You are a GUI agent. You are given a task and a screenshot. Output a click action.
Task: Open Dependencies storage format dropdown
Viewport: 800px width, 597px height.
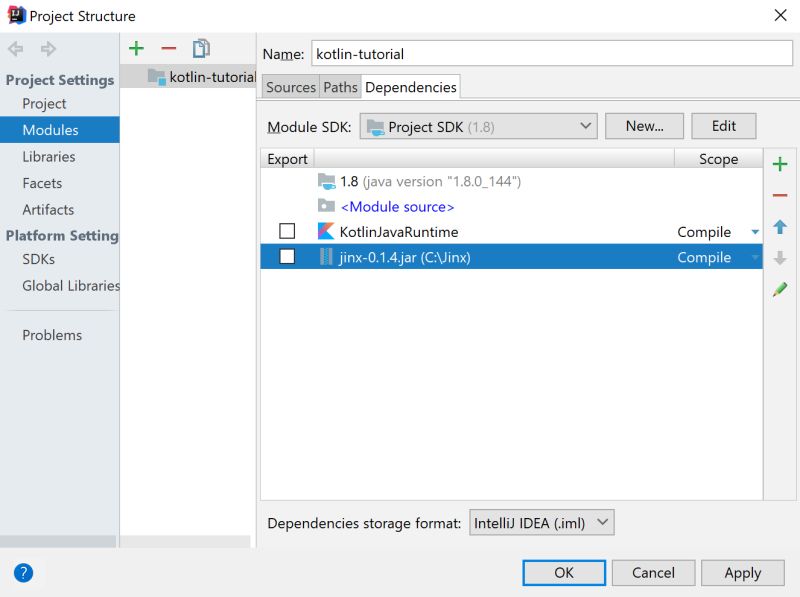tap(601, 522)
